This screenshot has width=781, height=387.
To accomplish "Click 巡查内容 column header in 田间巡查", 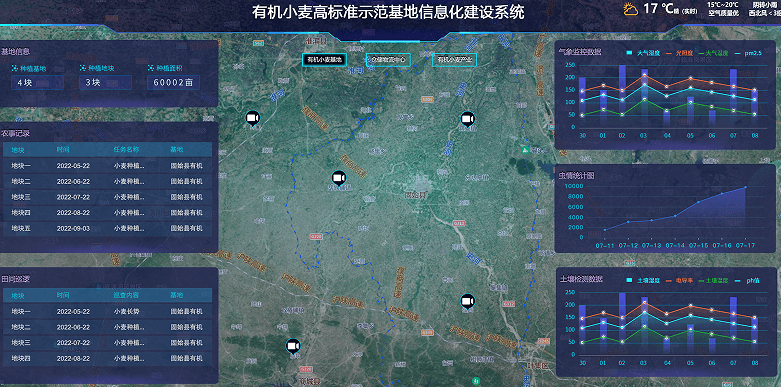I will 126,295.
